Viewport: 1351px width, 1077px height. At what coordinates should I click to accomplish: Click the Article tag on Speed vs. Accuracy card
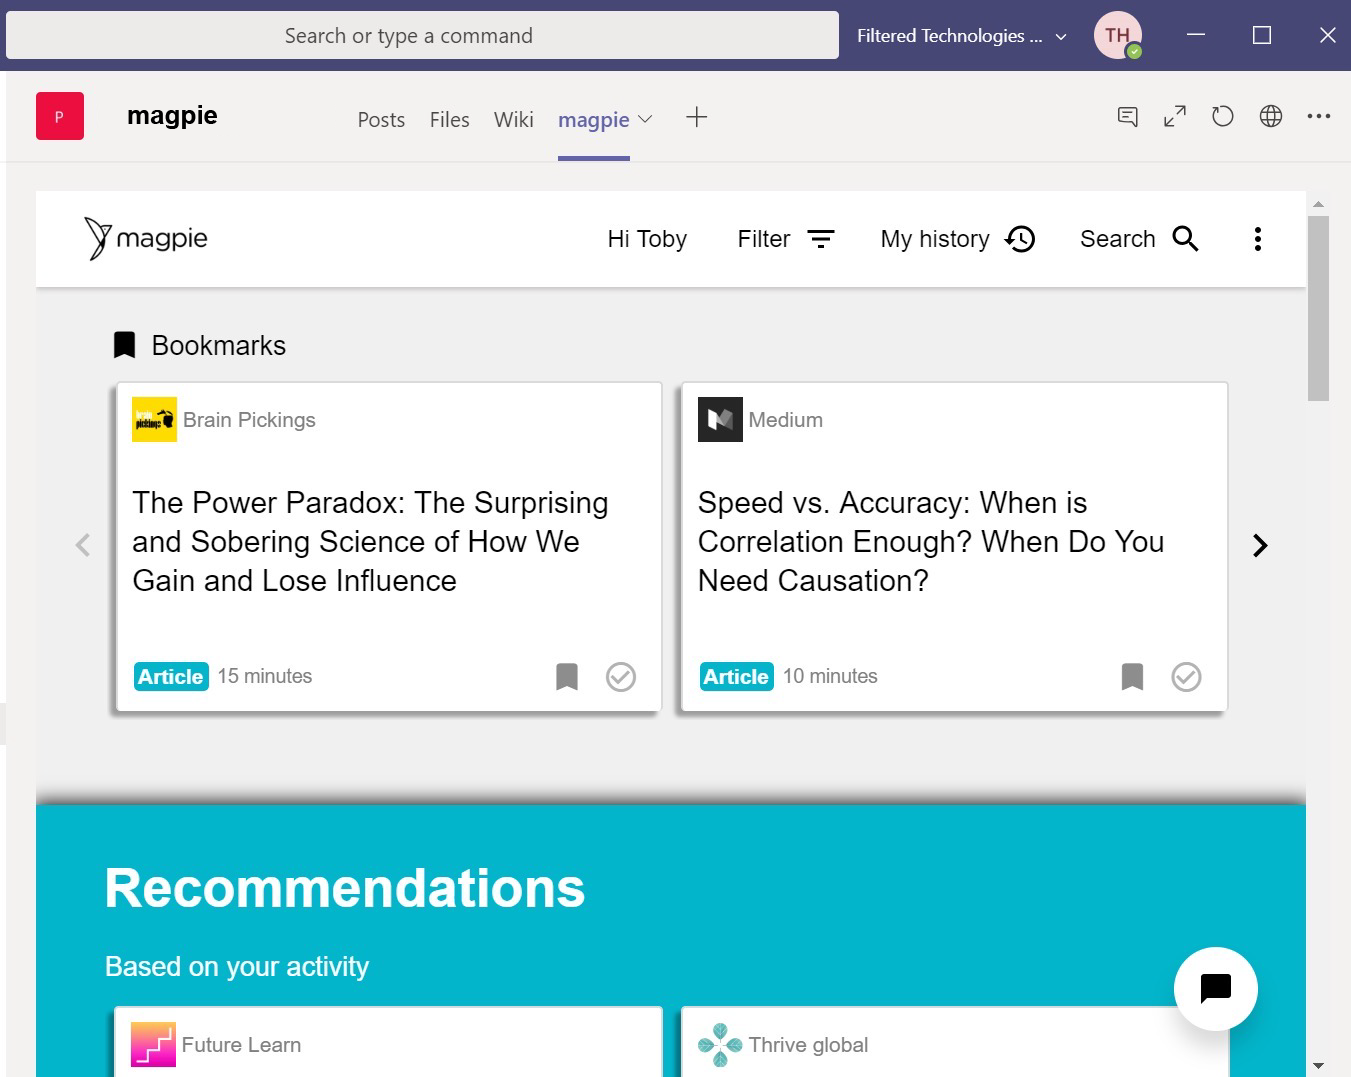(736, 677)
